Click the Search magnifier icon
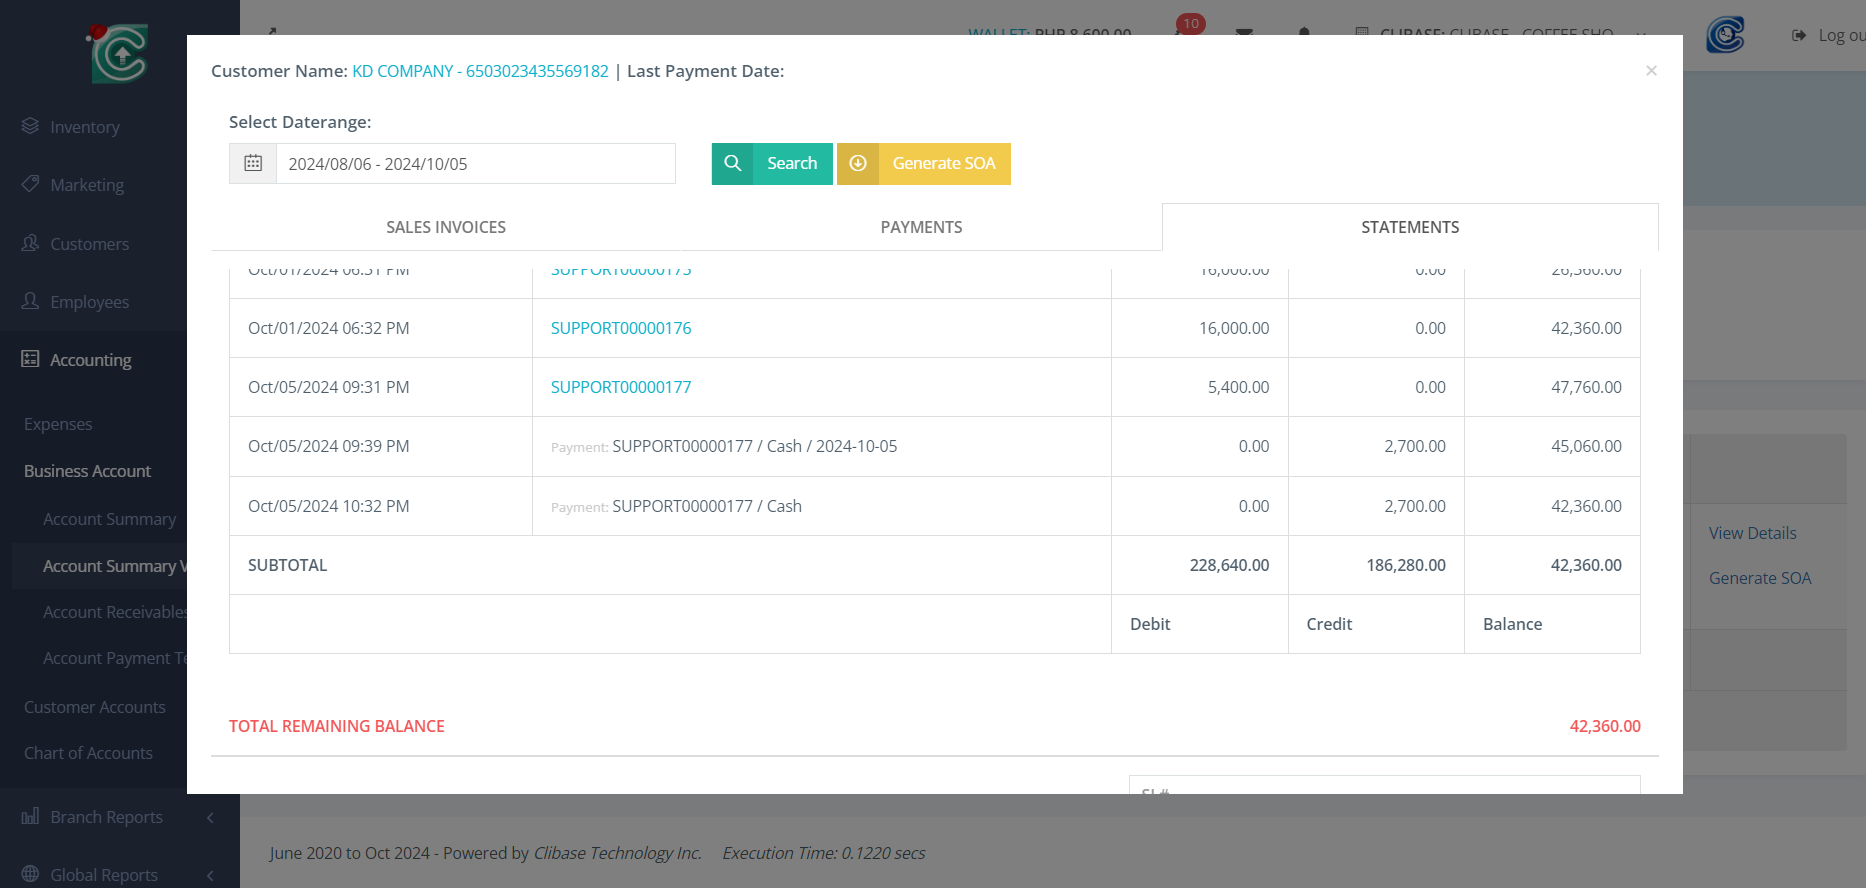Viewport: 1866px width, 888px height. pyautogui.click(x=733, y=164)
